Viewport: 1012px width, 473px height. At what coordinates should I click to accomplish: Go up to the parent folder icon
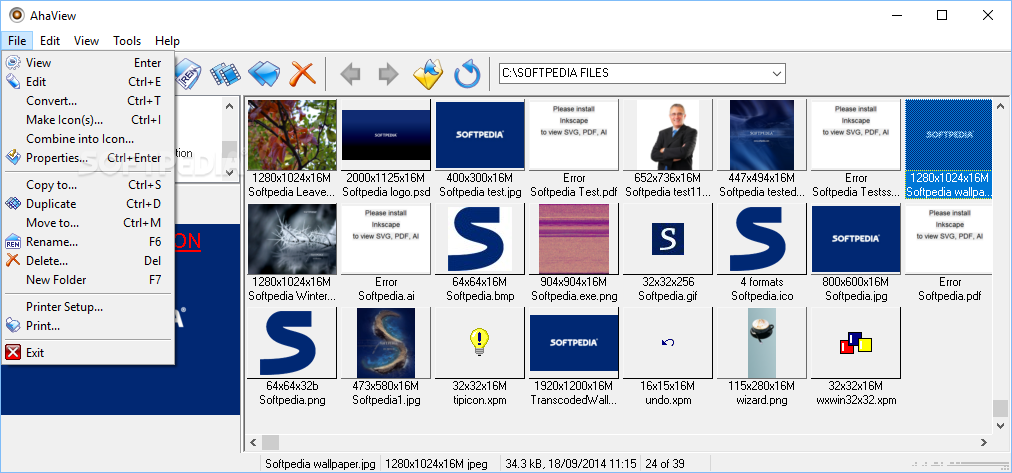[429, 74]
